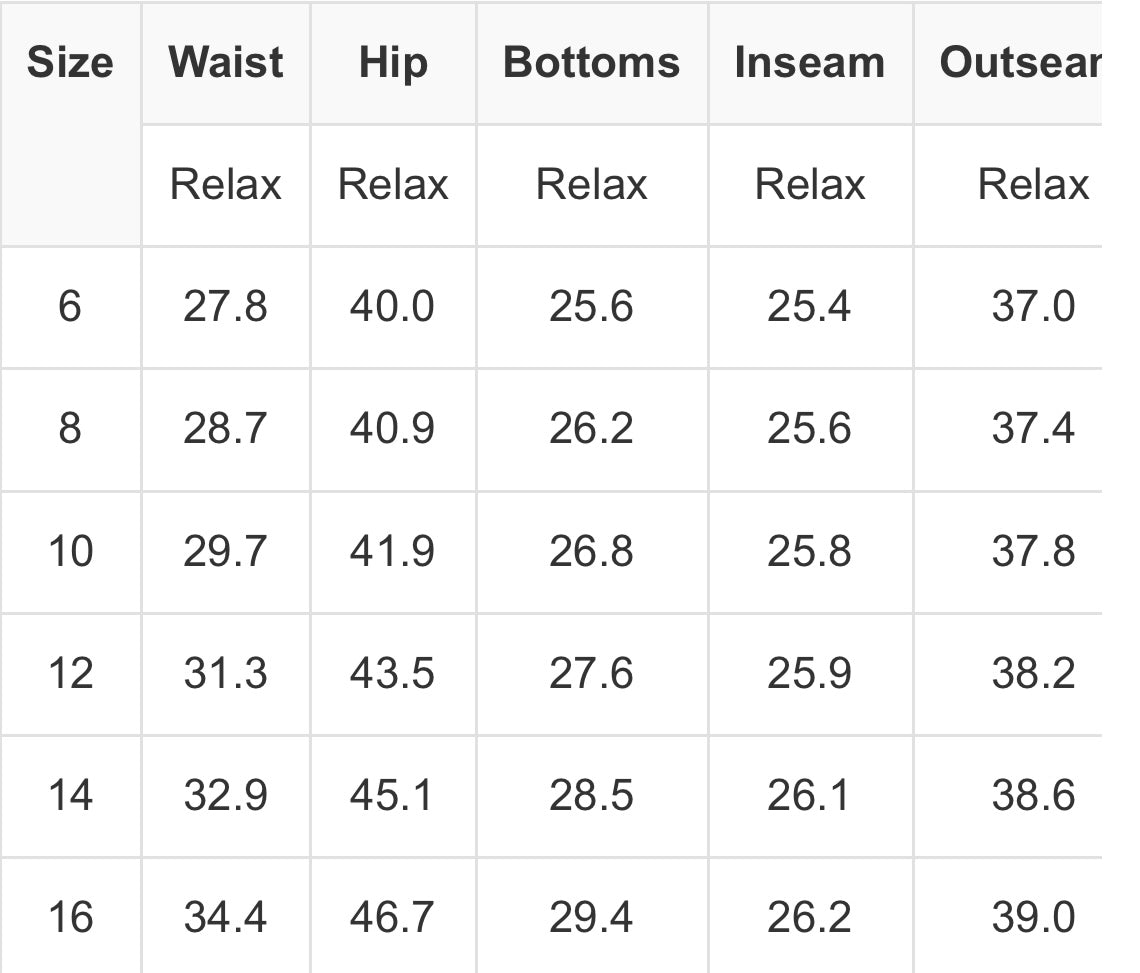1140x973 pixels.
Task: Select the size 12 row label
Action: click(71, 673)
